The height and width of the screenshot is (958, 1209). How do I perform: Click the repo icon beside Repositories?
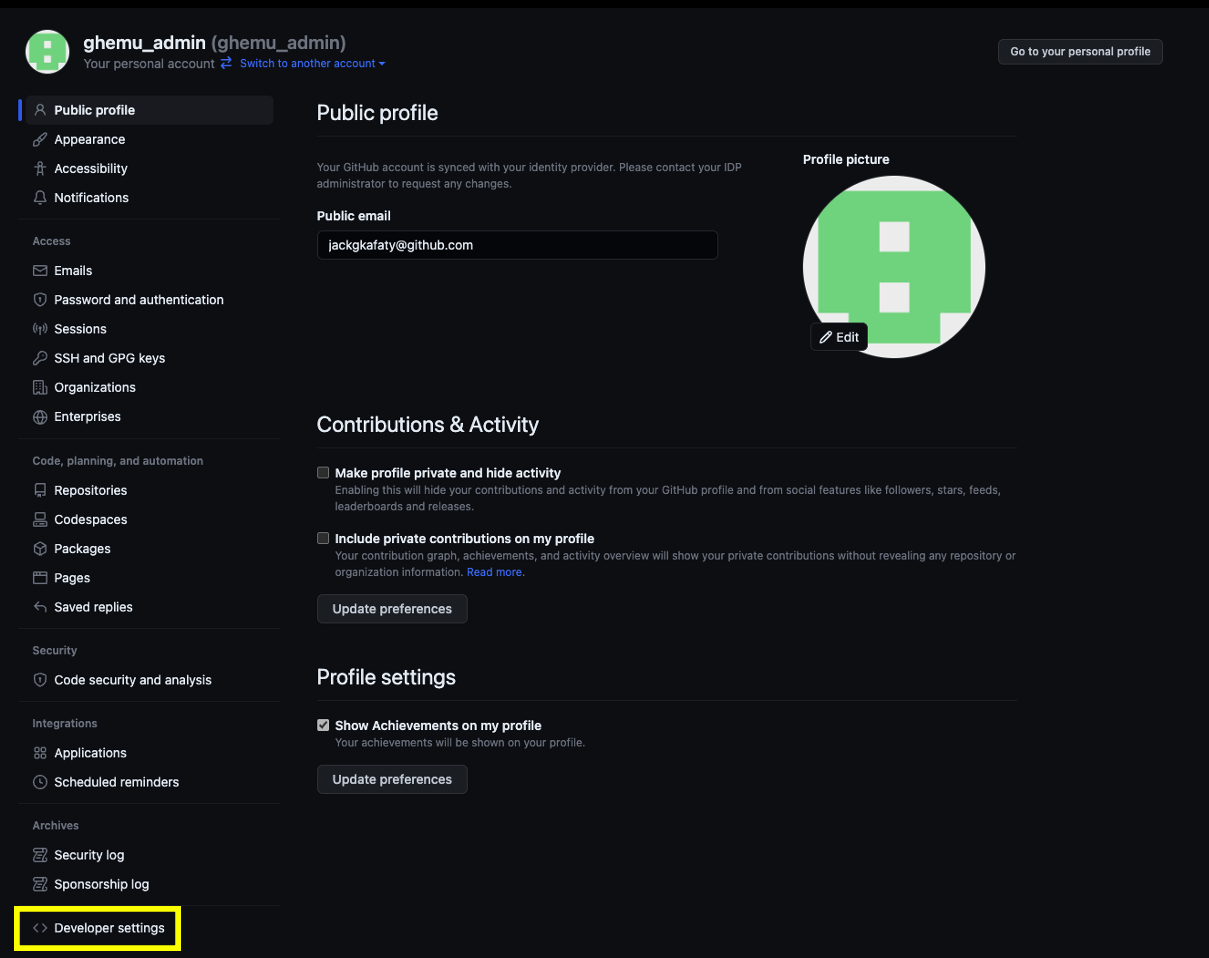[40, 490]
